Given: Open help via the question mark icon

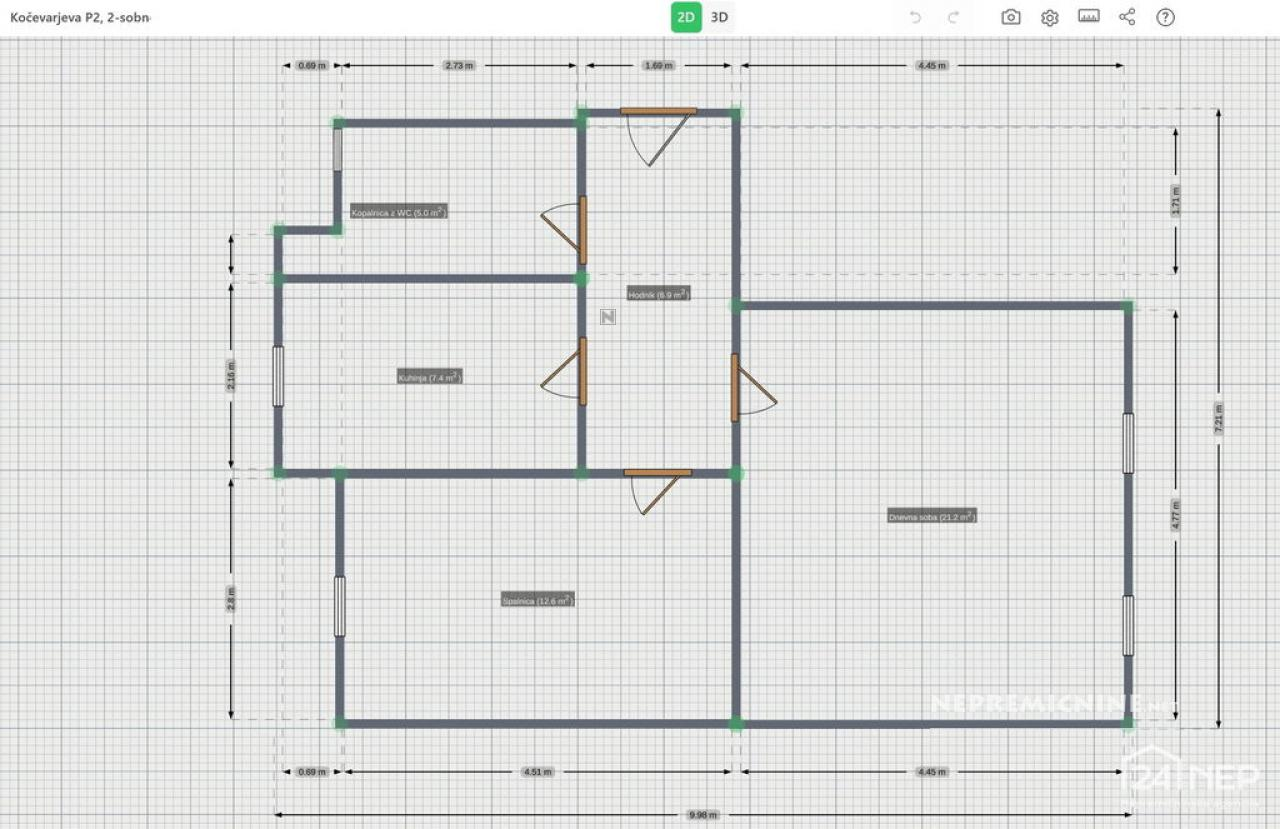Looking at the screenshot, I should [1165, 17].
